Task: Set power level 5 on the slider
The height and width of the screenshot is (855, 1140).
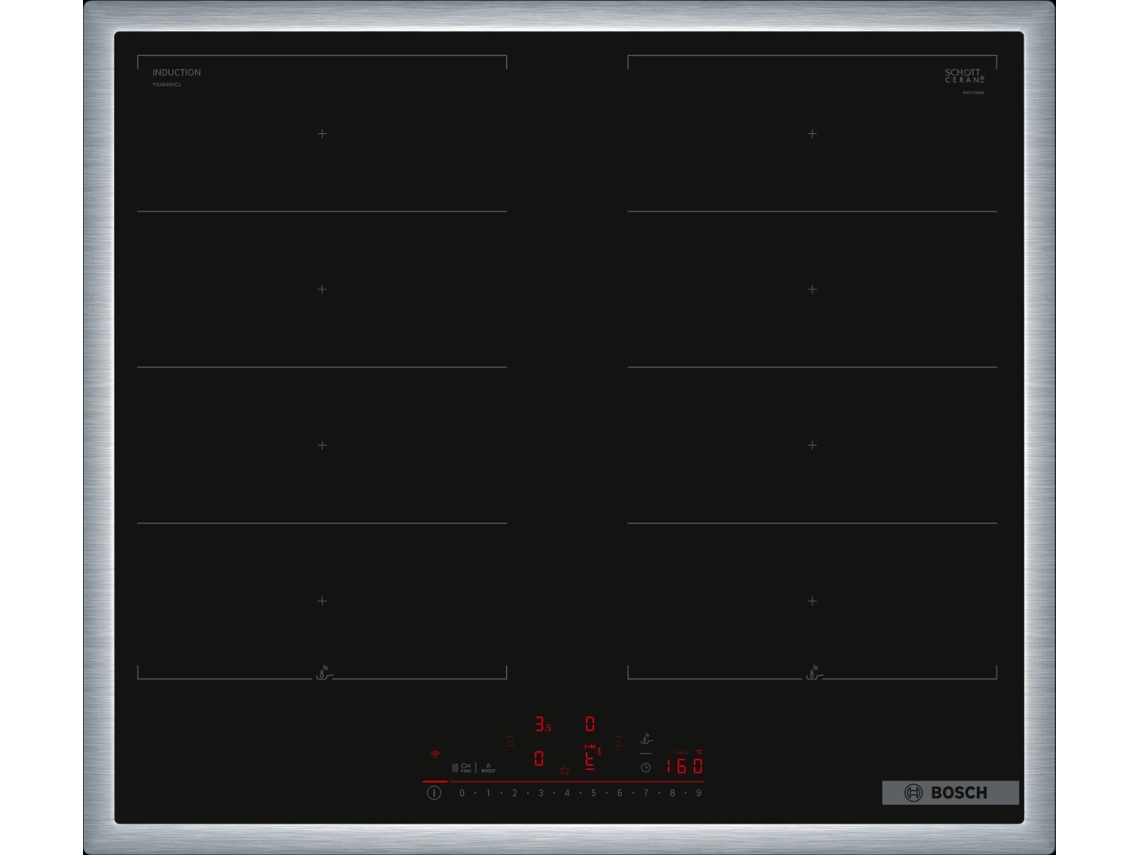Action: tap(593, 793)
